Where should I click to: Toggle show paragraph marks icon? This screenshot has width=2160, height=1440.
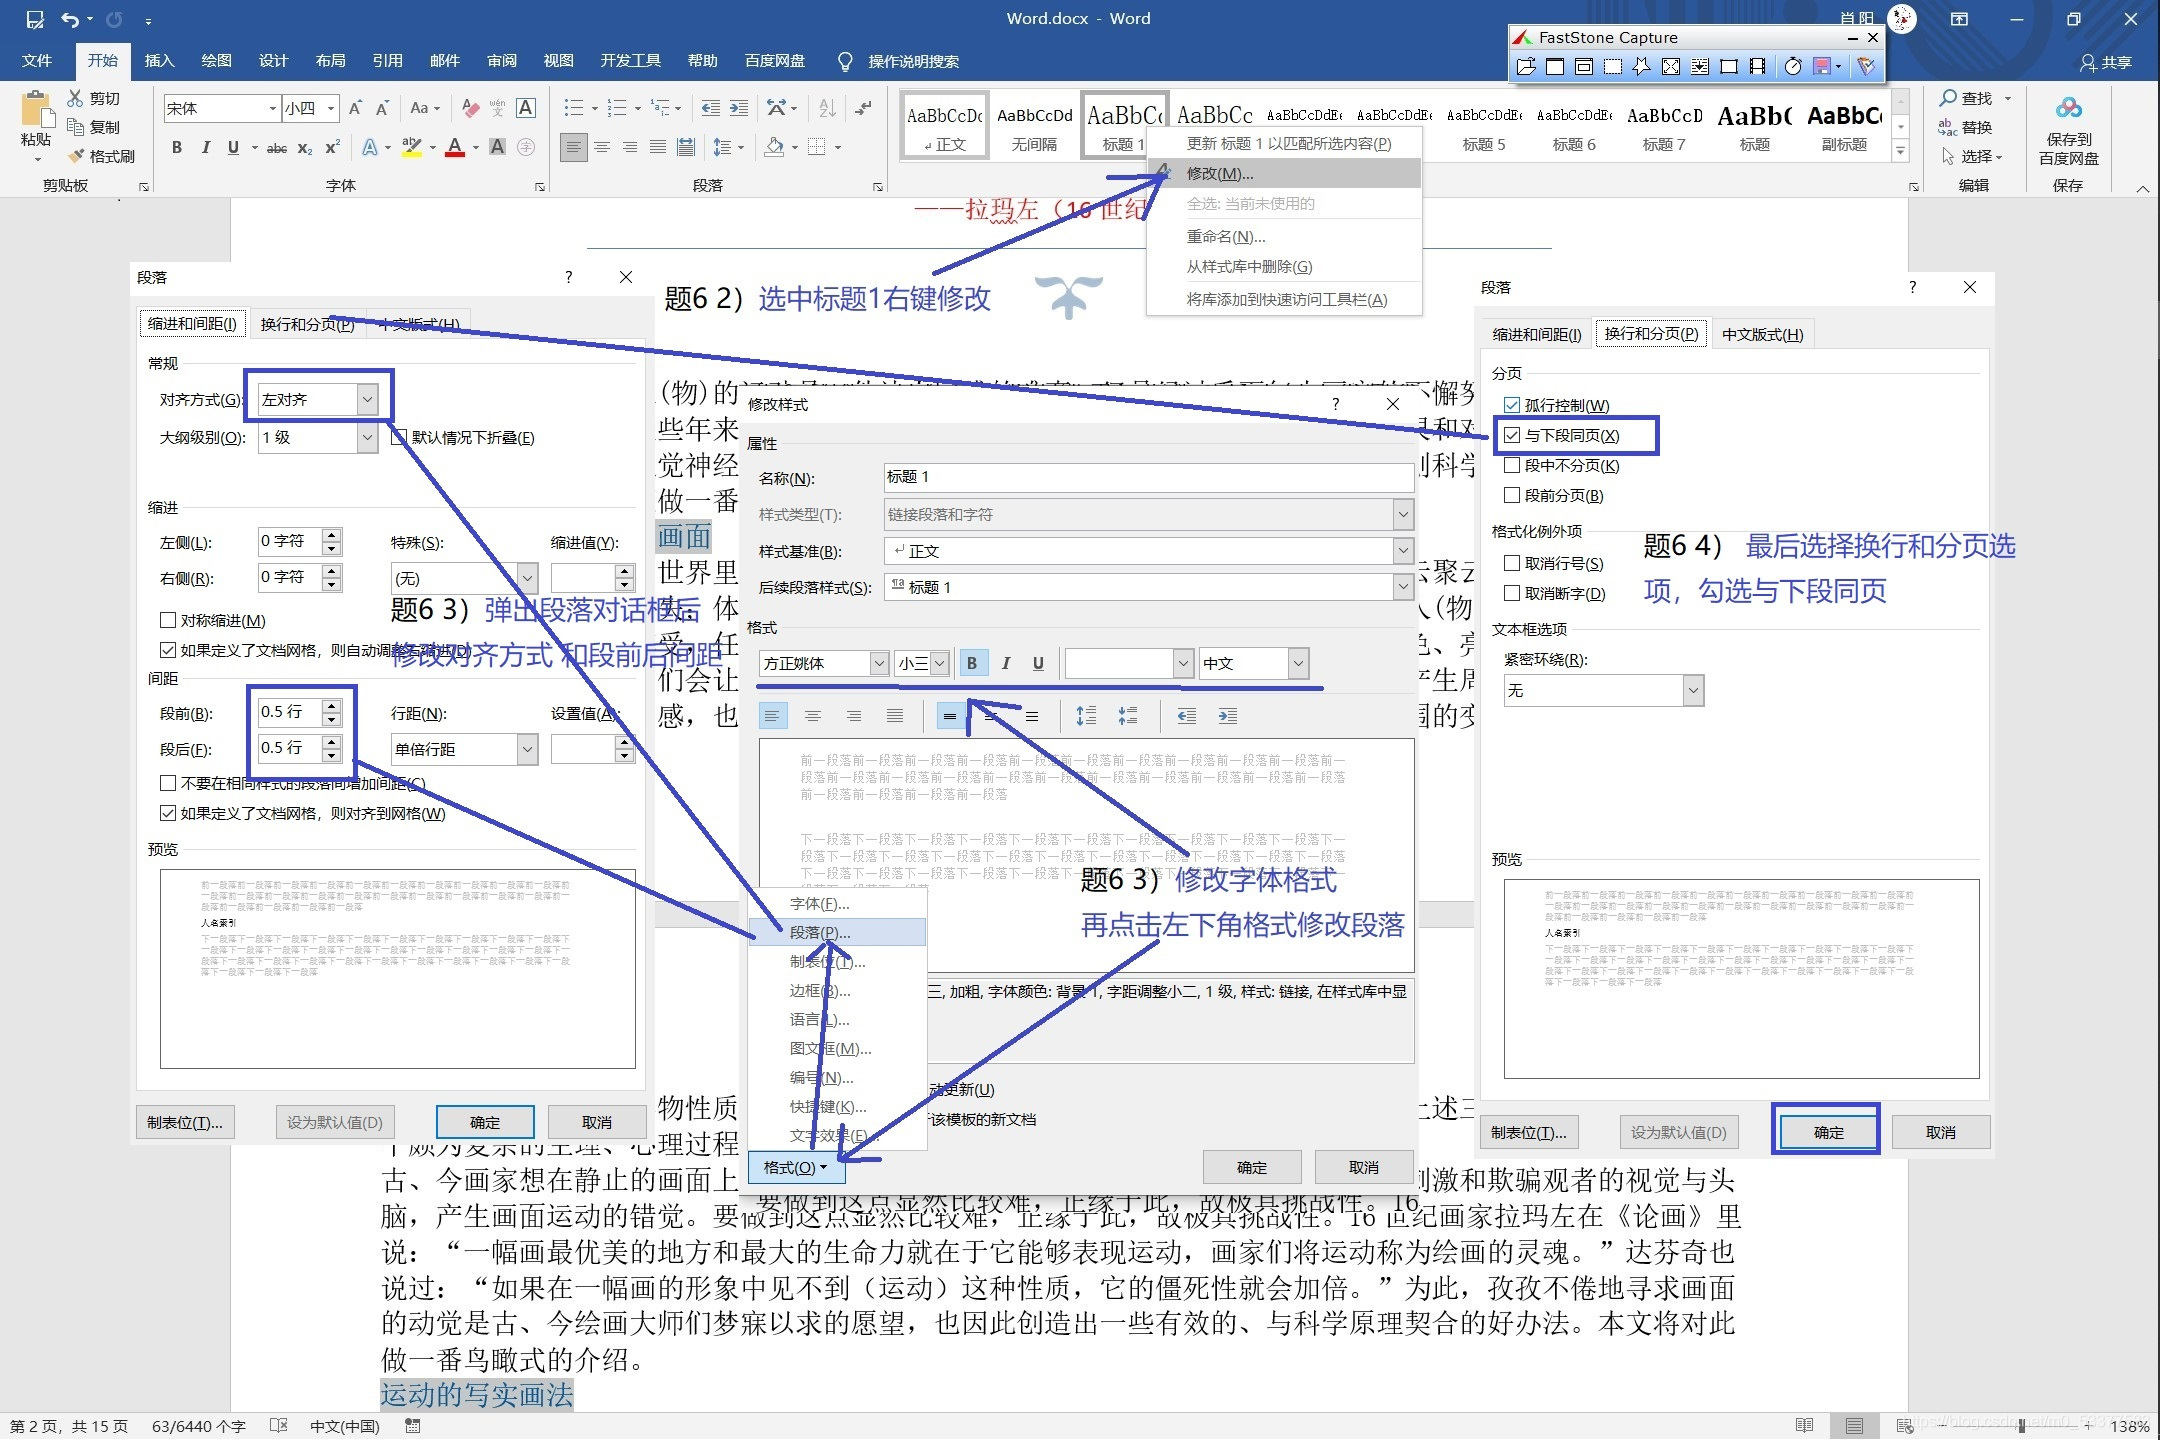click(x=864, y=108)
